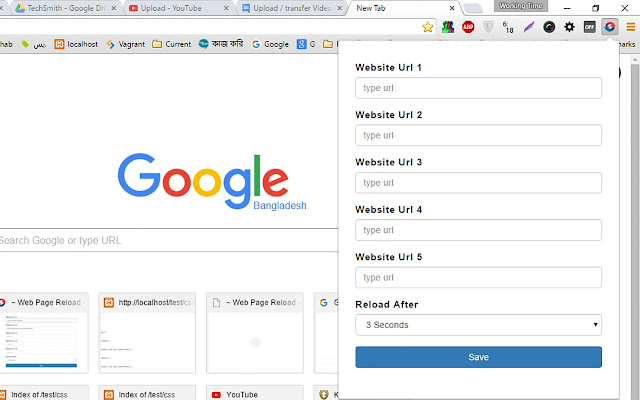Viewport: 640px width, 400px height.
Task: Open the Bengali-titled bookmark
Action: pos(221,44)
